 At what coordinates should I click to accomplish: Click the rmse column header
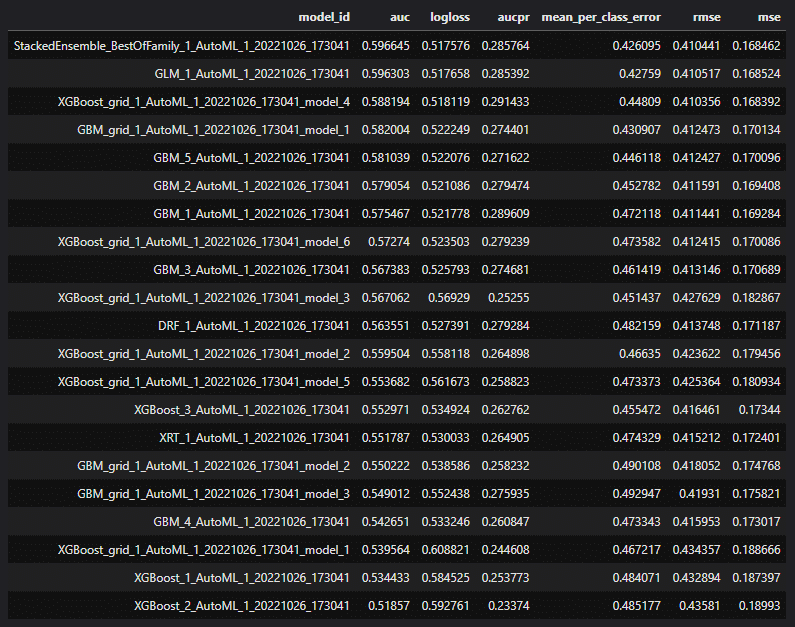pos(706,17)
